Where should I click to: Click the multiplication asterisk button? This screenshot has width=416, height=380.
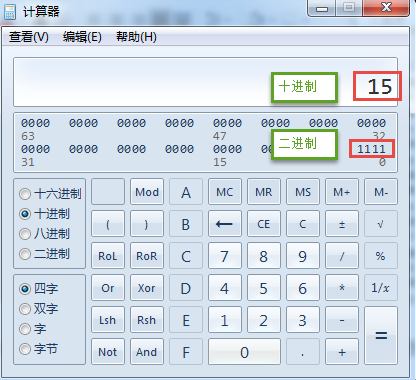coord(342,288)
